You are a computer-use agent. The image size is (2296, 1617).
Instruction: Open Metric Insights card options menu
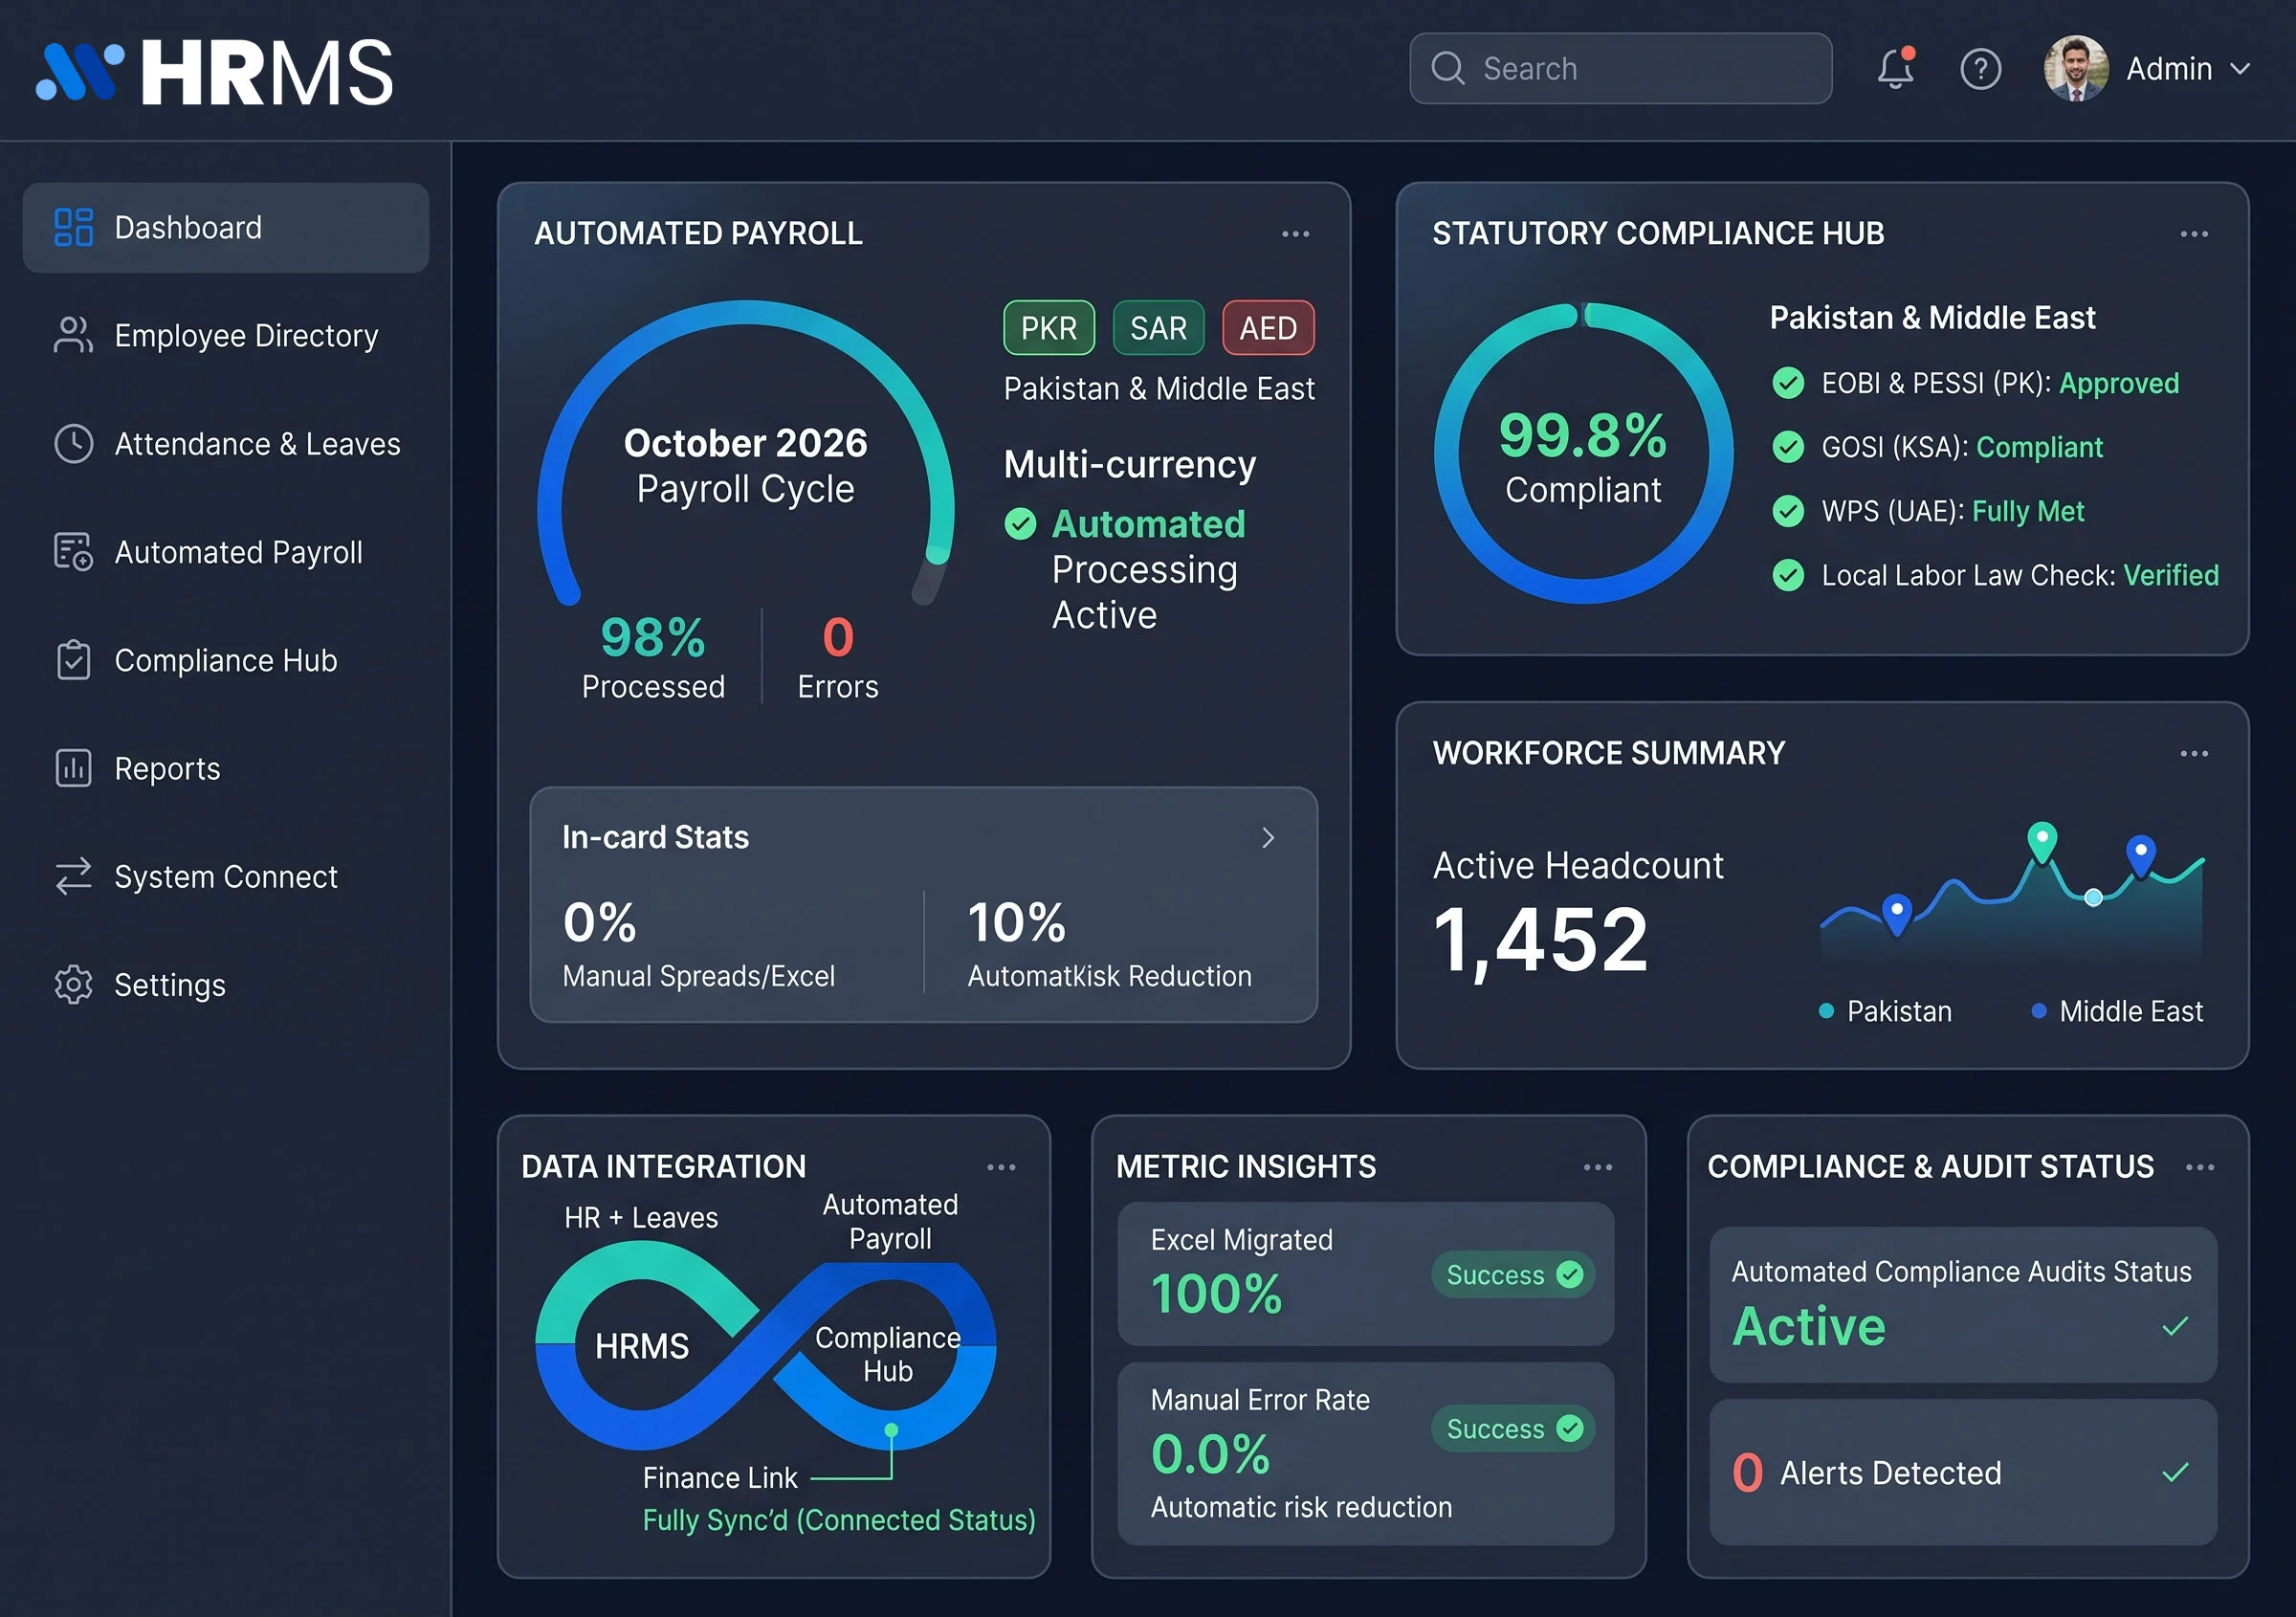point(1598,1167)
